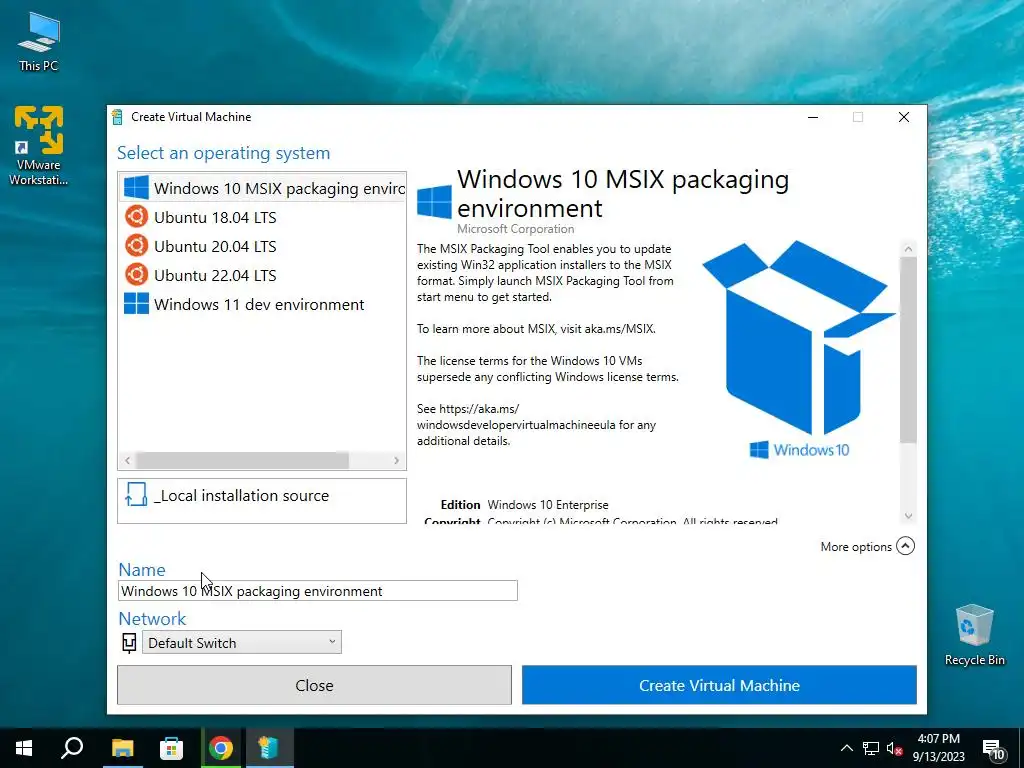Click Create Virtual Machine button

coord(719,685)
